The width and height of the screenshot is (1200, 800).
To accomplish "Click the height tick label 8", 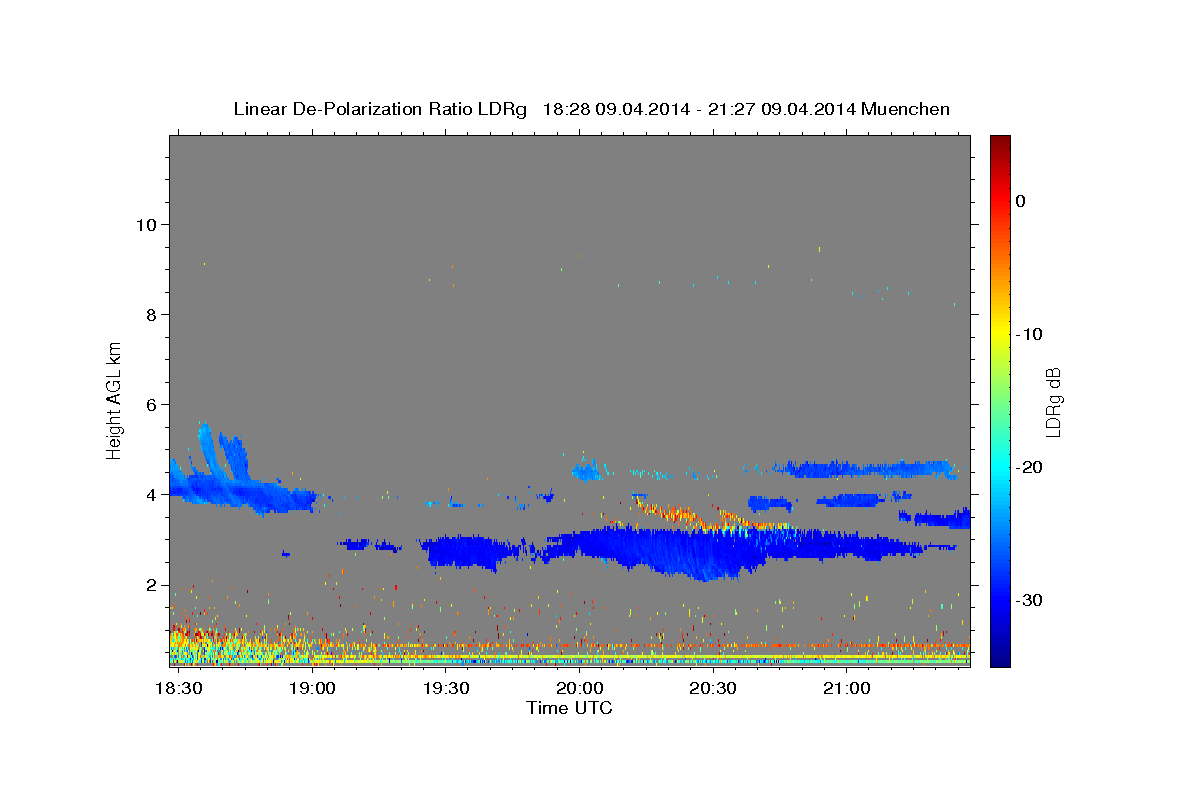I will (151, 314).
